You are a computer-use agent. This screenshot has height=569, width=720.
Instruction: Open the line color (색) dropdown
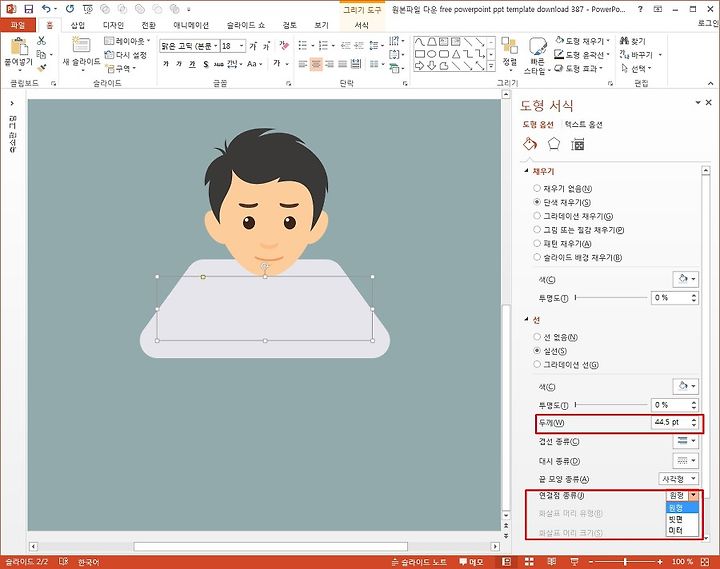coord(686,386)
